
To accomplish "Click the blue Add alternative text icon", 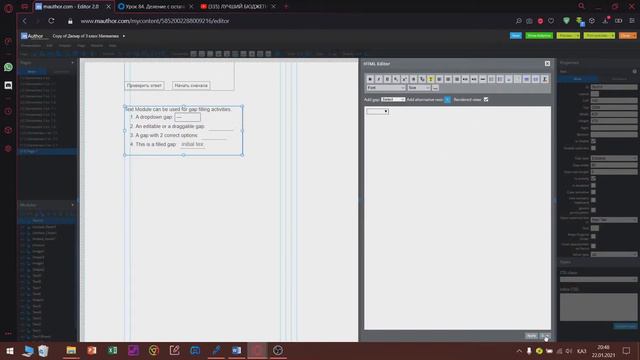I will point(447,100).
